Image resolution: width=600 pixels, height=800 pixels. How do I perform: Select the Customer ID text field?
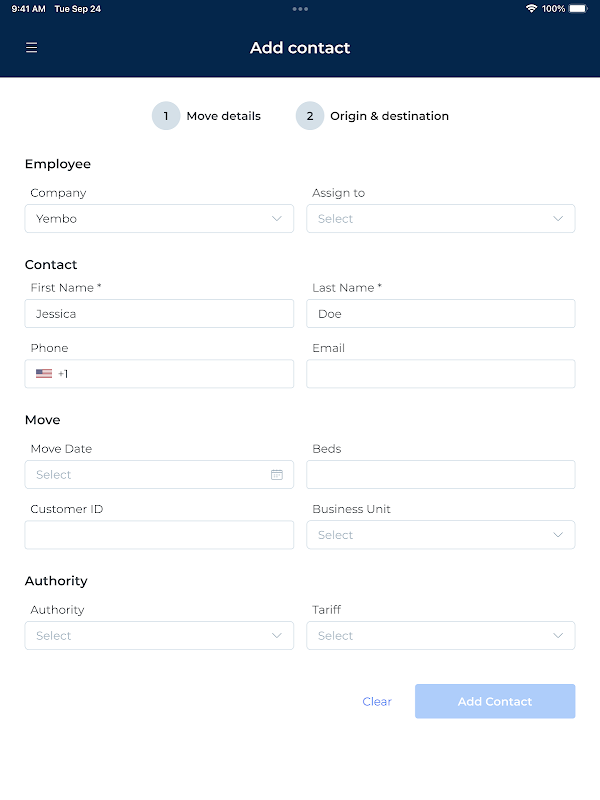(159, 535)
